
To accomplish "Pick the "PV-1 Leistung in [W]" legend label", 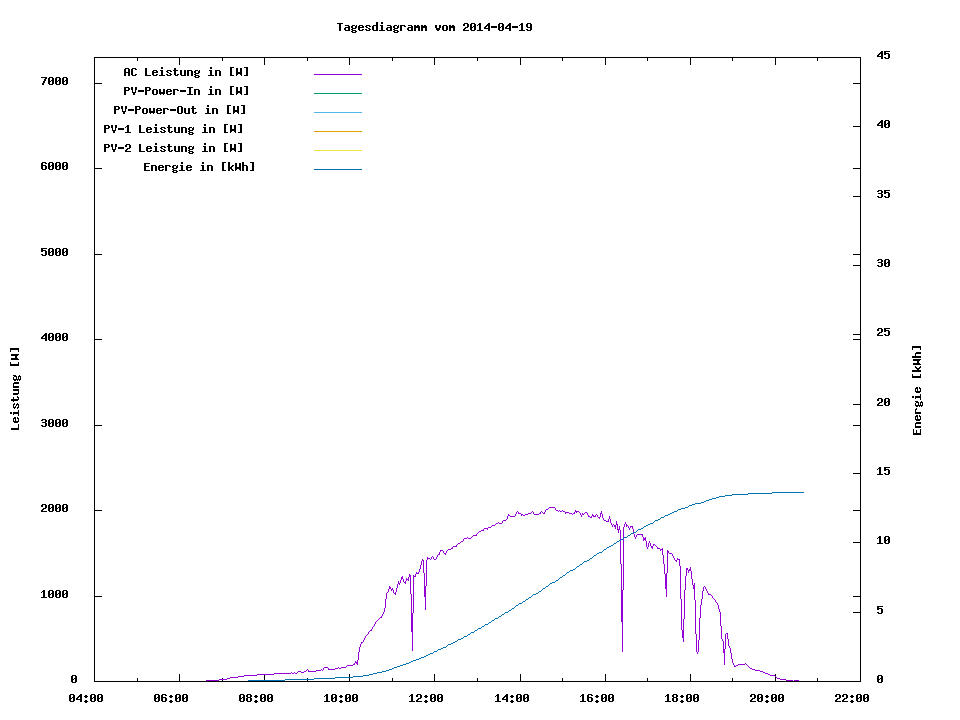I will [173, 129].
